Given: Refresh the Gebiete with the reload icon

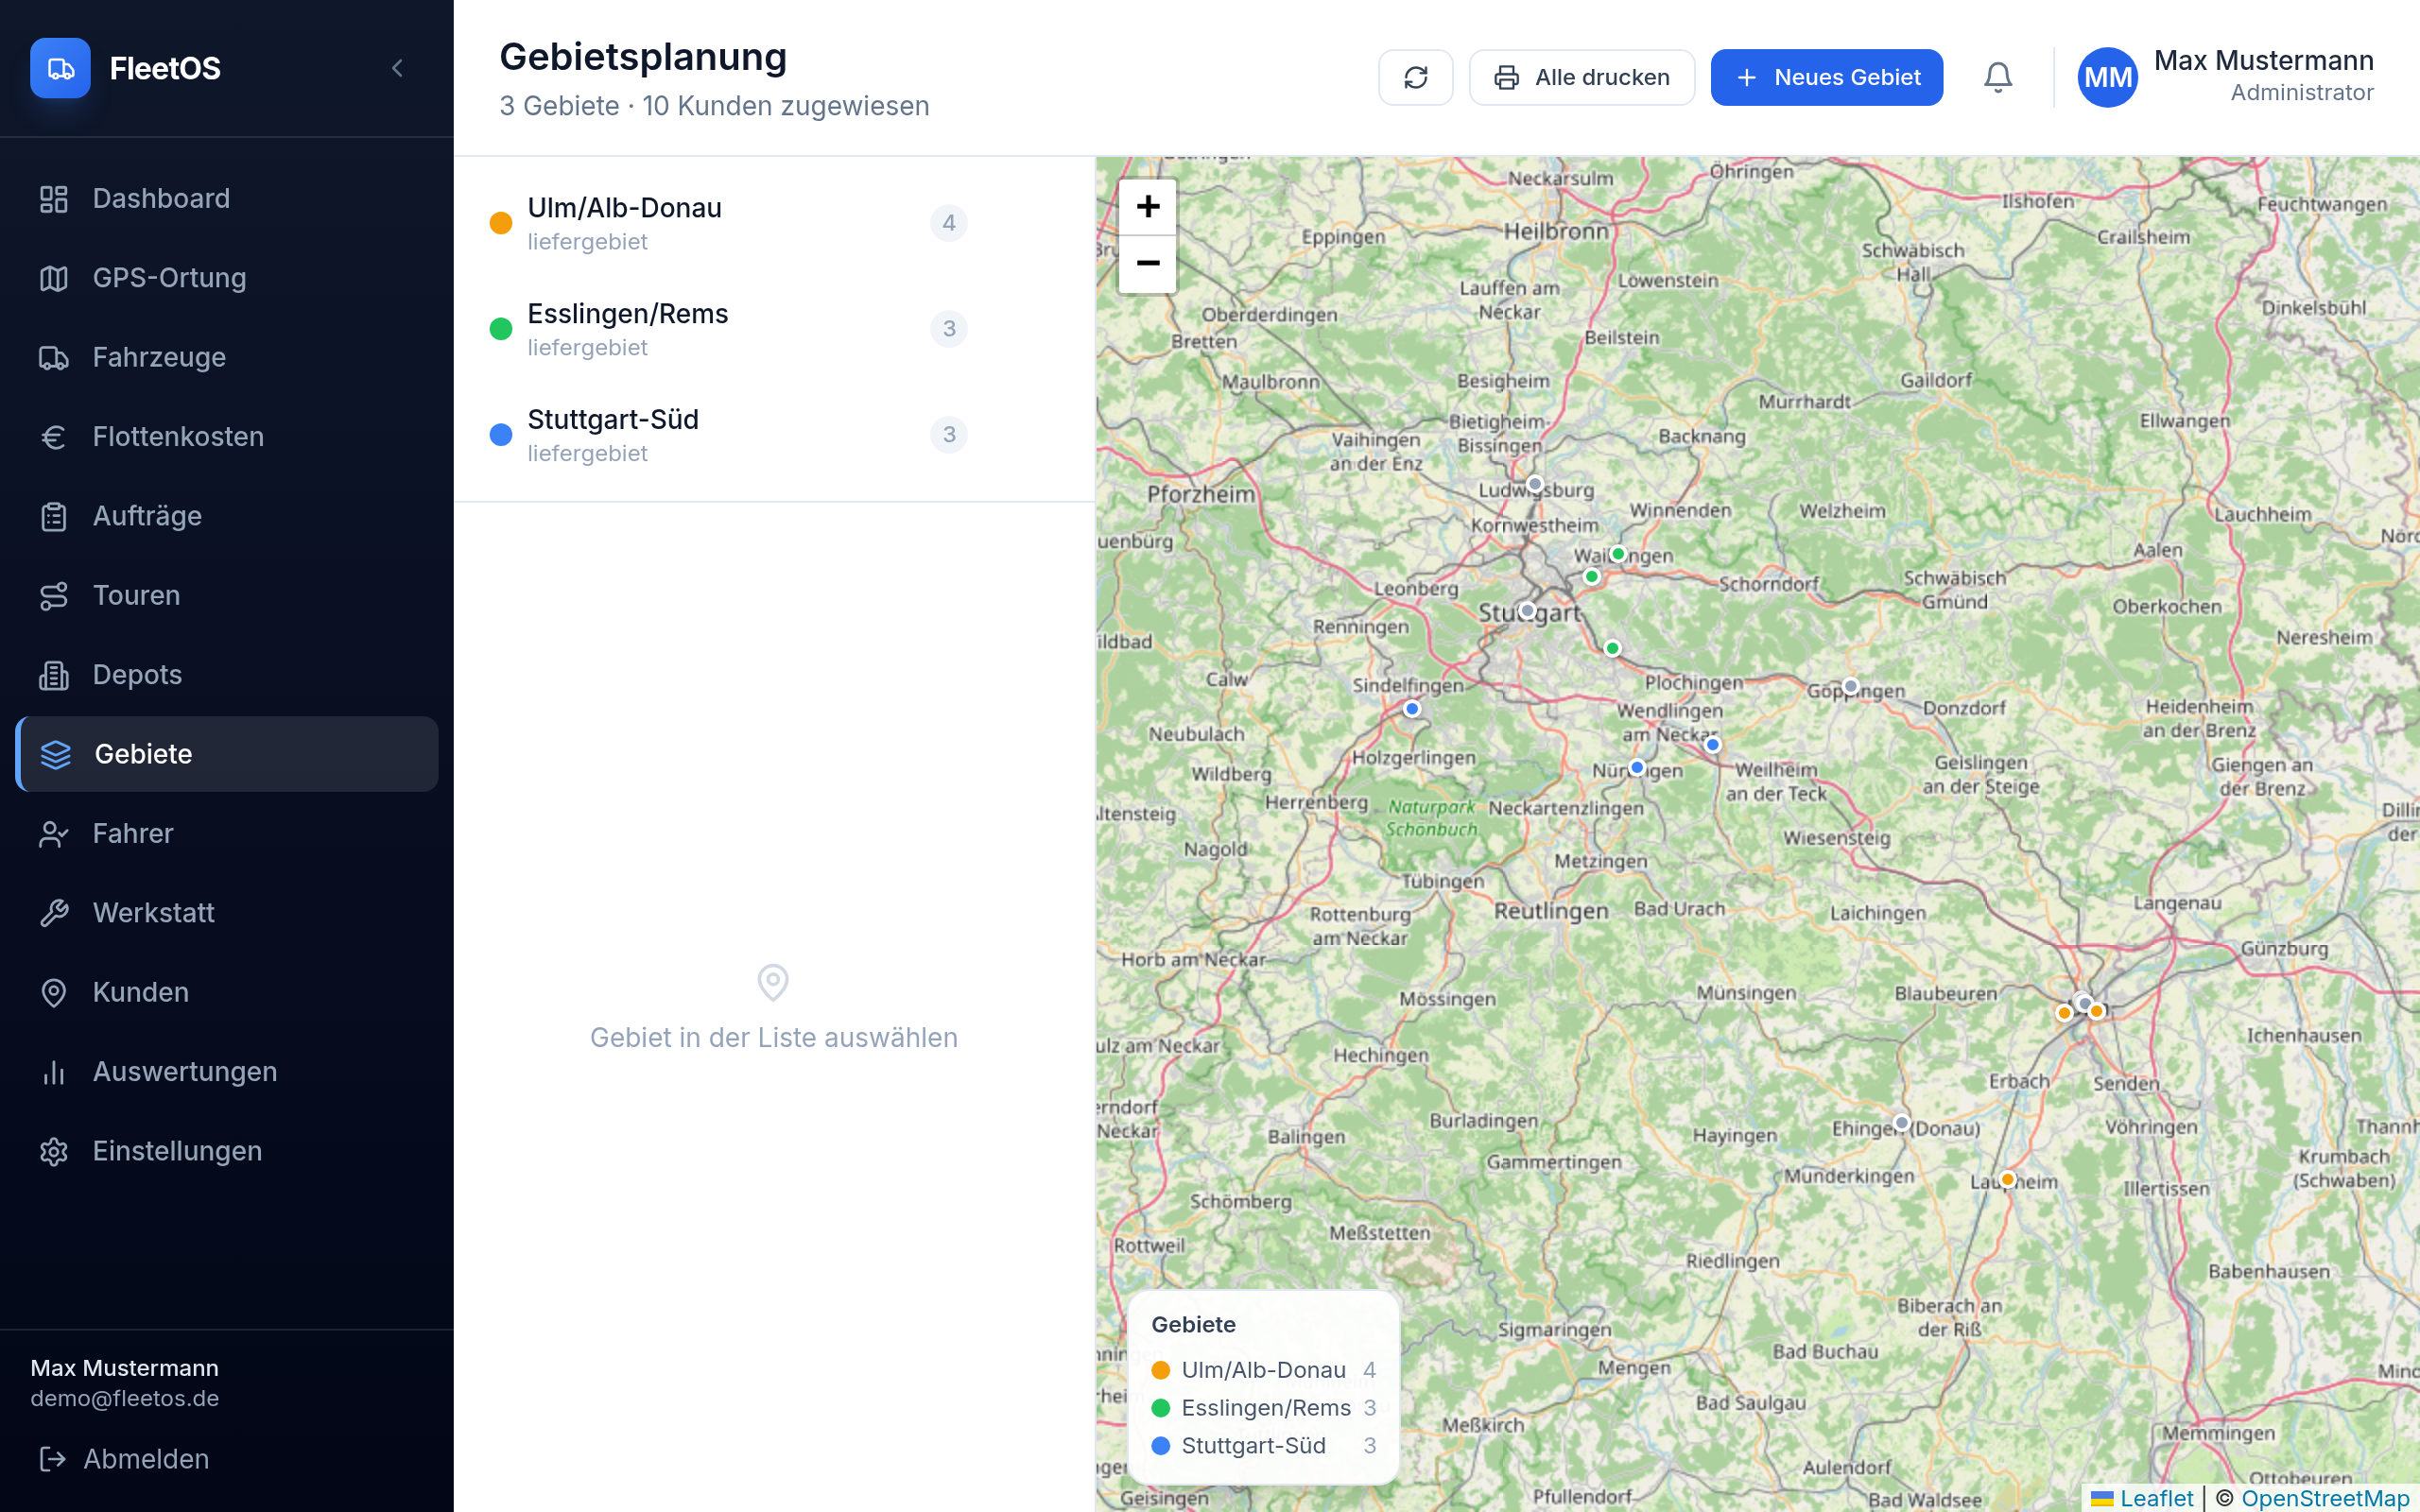Looking at the screenshot, I should [1415, 77].
